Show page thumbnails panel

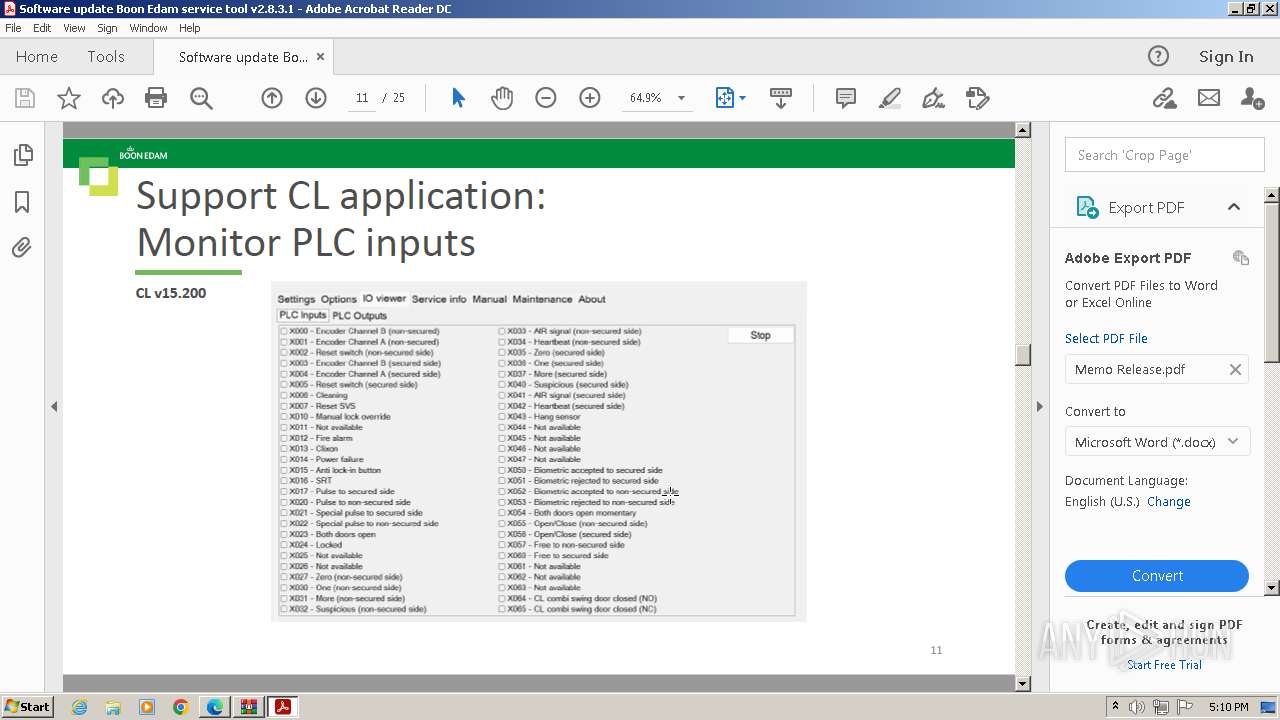(22, 155)
